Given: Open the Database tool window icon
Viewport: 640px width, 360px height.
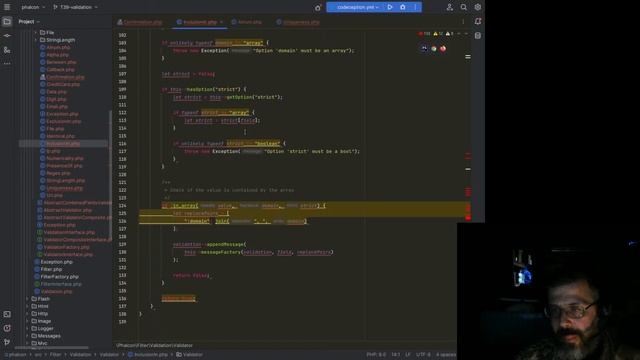Looking at the screenshot, I should (x=478, y=36).
